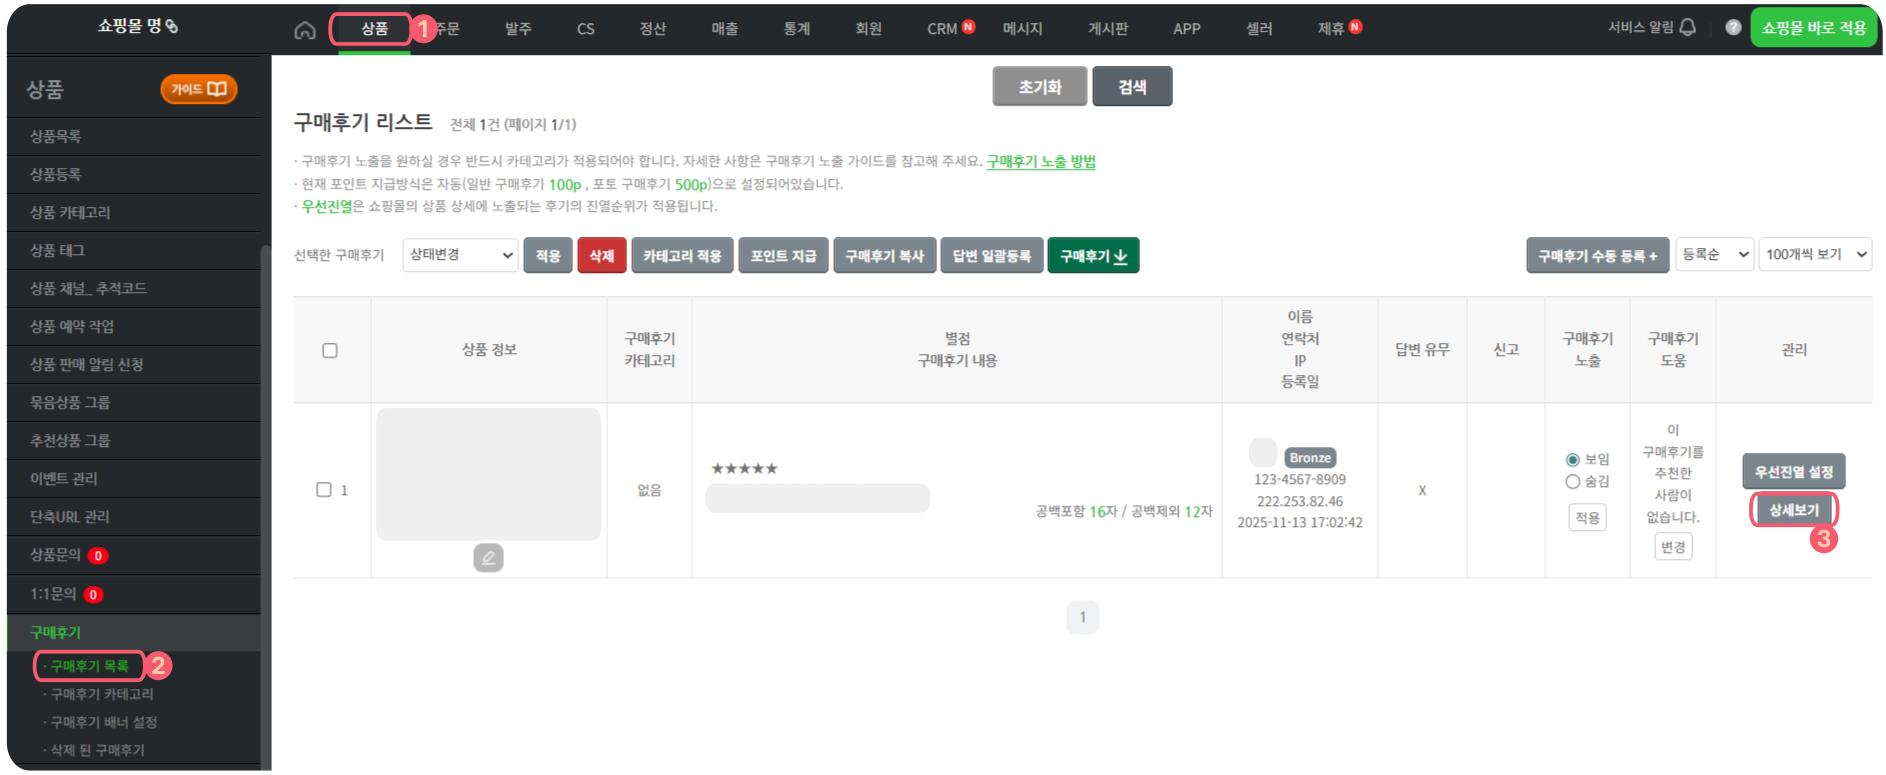Open the 통계 top menu
Viewport: 1886px width, 775px height.
coord(797,29)
